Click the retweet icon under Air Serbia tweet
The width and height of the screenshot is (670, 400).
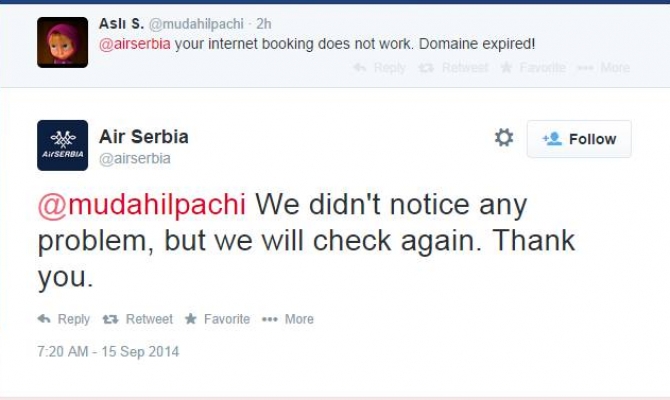click(112, 319)
